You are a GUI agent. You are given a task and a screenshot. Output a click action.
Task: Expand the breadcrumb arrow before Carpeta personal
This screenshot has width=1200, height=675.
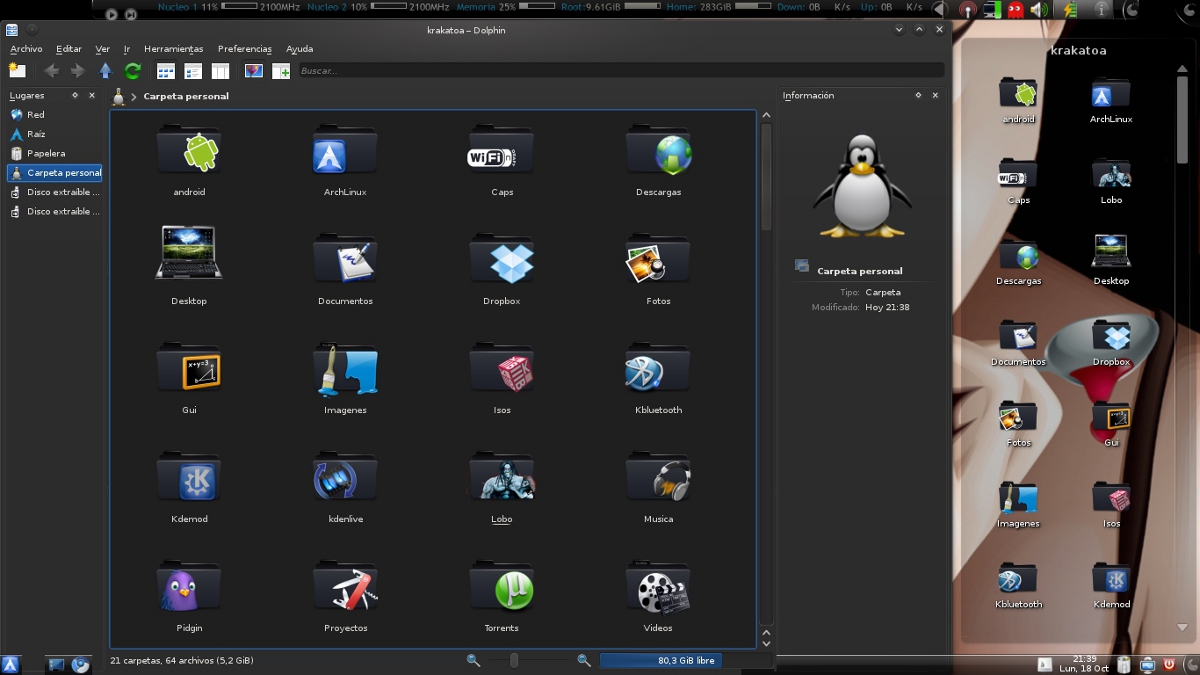click(134, 97)
